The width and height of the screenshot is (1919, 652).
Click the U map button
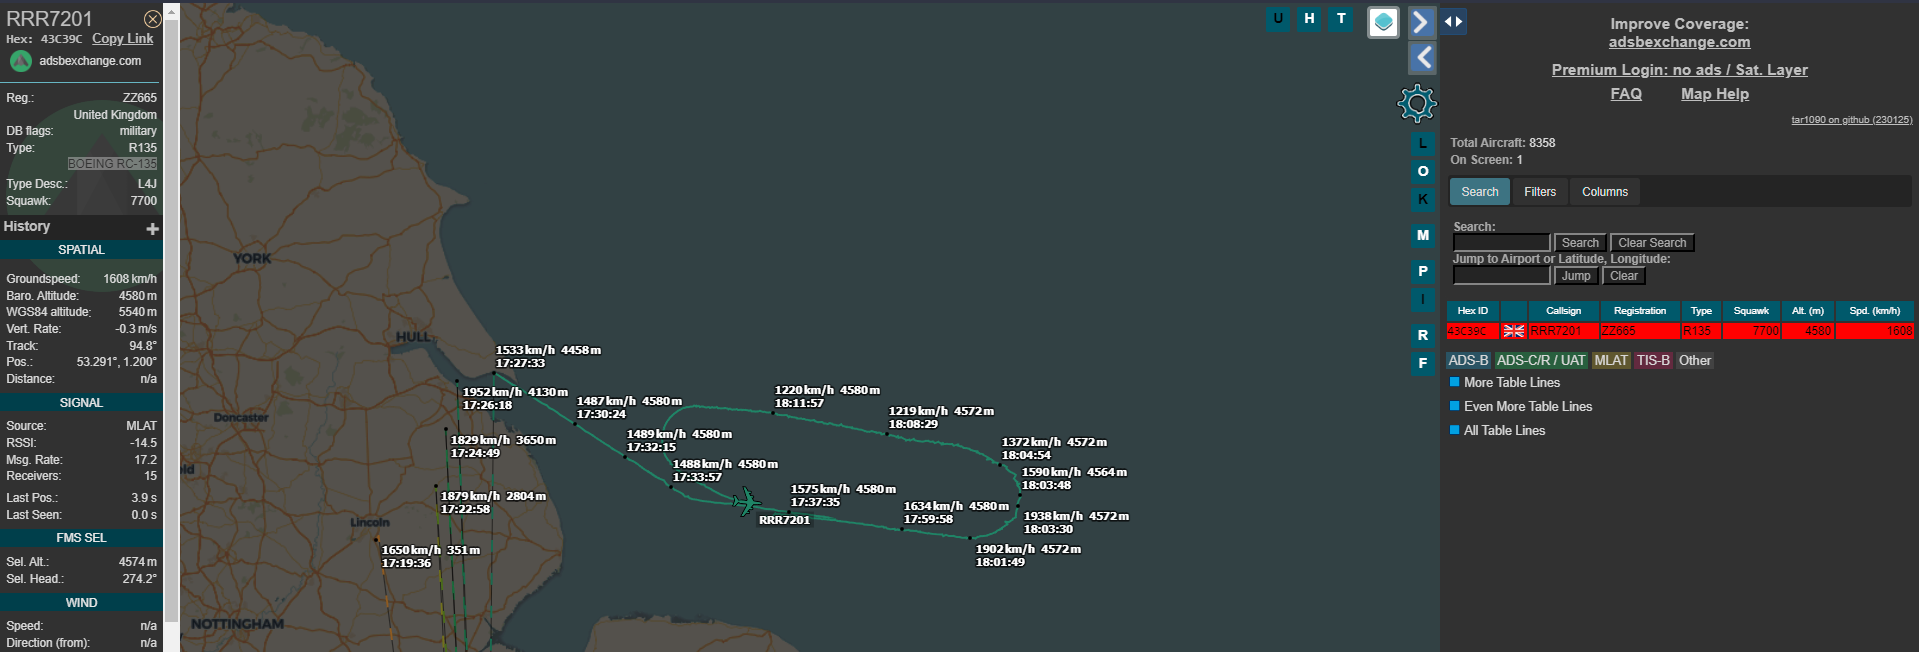click(1278, 19)
